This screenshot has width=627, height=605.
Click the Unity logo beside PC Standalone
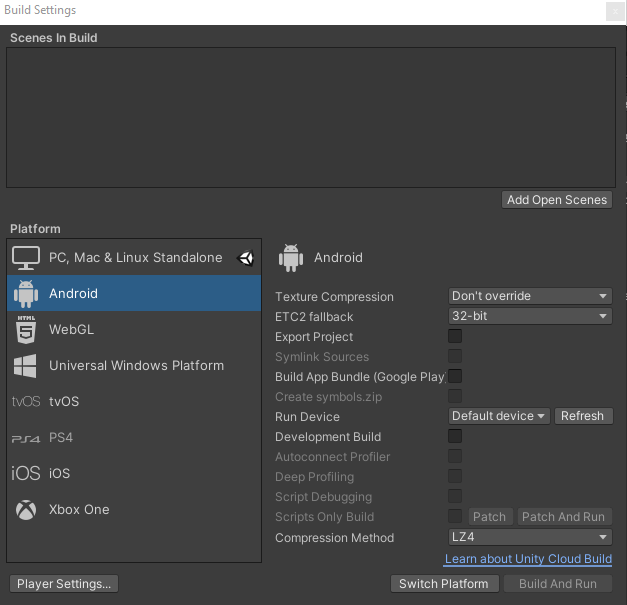tap(246, 258)
